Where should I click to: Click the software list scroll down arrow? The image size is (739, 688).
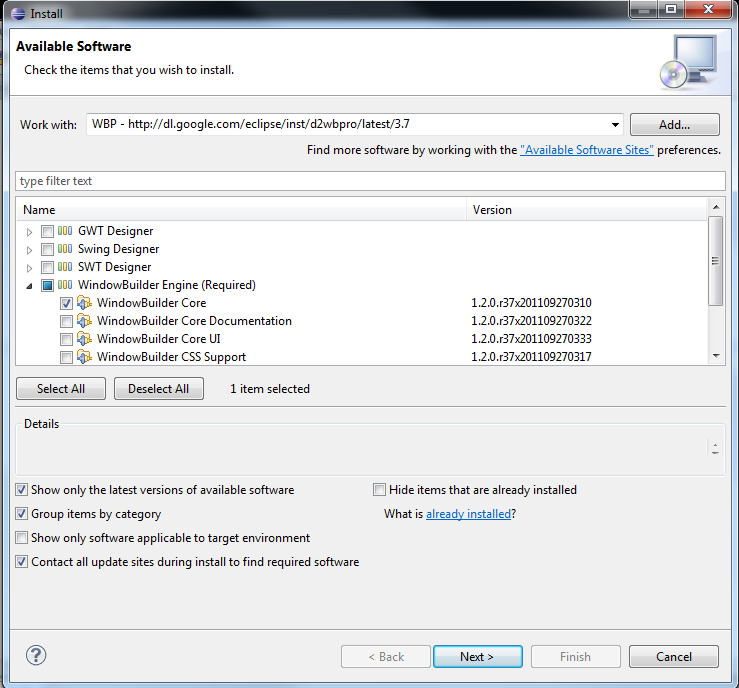coord(716,356)
